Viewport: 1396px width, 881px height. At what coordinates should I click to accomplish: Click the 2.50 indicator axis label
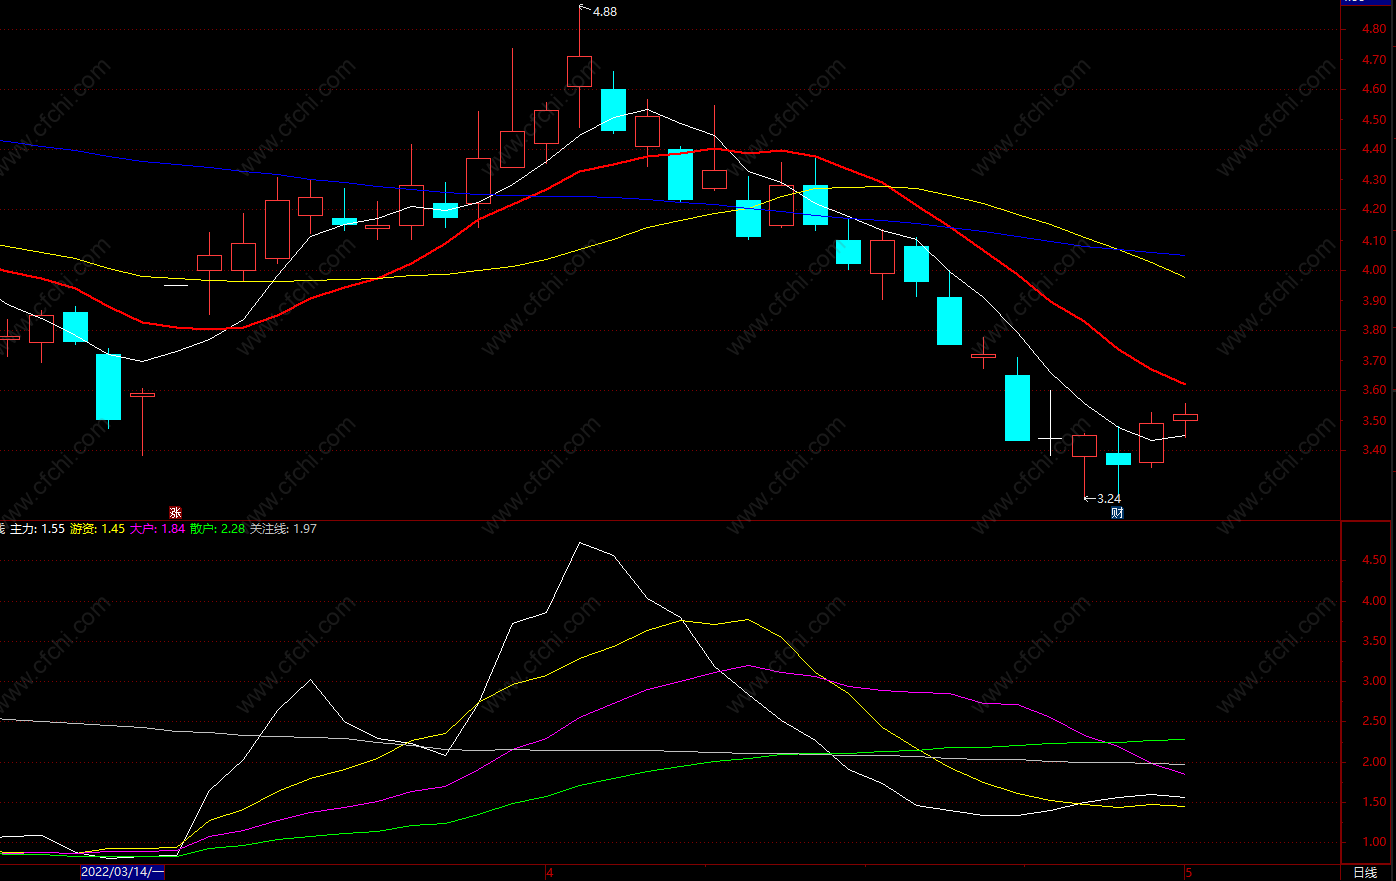(x=1373, y=721)
